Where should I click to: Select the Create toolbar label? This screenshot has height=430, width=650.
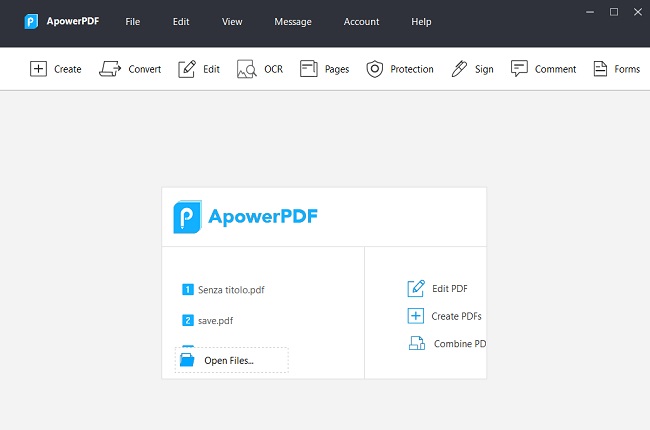pos(68,69)
